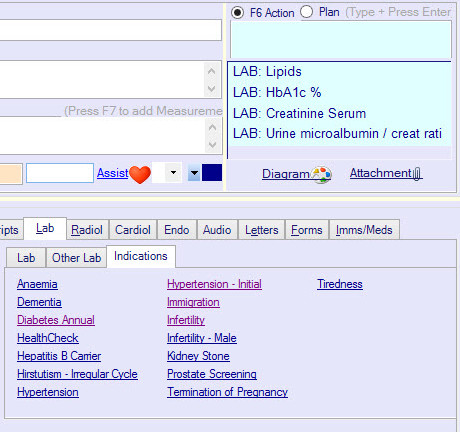Click the Attachment paperclip icon
Viewport: 460px width, 432px height.
coord(417,174)
